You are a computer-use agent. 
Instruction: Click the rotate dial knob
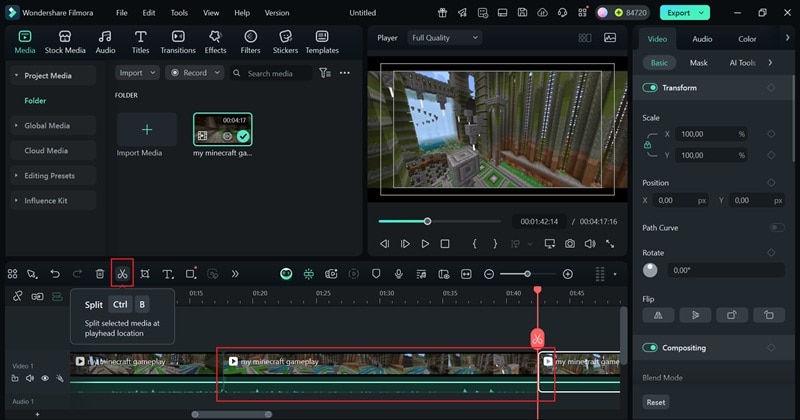(x=650, y=270)
